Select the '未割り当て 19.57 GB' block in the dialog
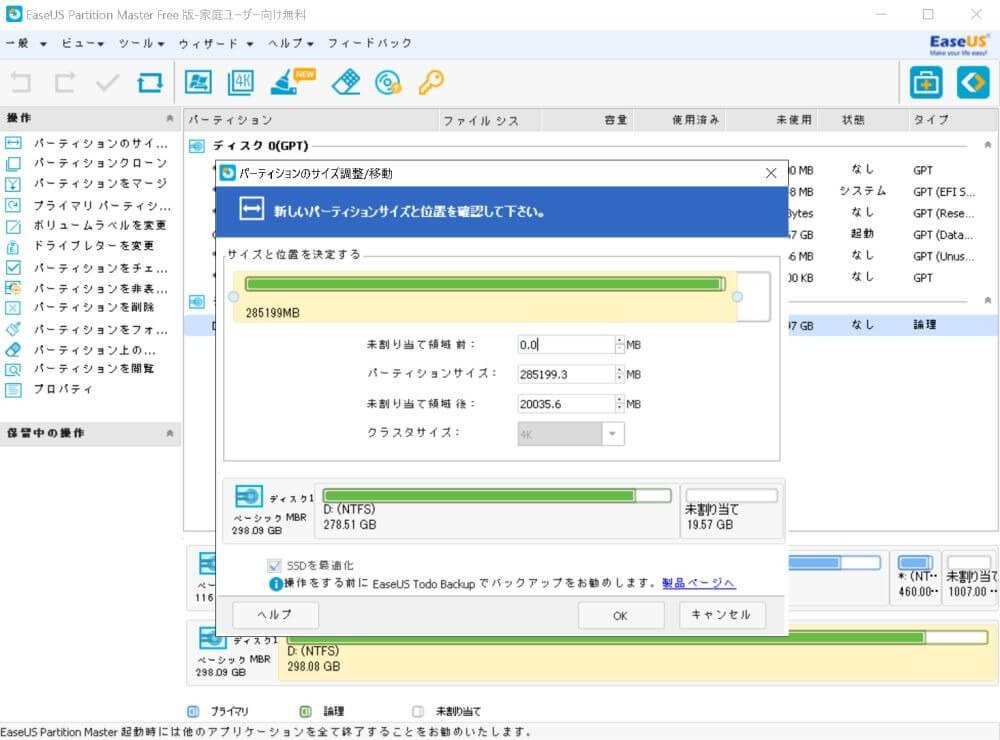This screenshot has height=740, width=1000. click(x=732, y=510)
